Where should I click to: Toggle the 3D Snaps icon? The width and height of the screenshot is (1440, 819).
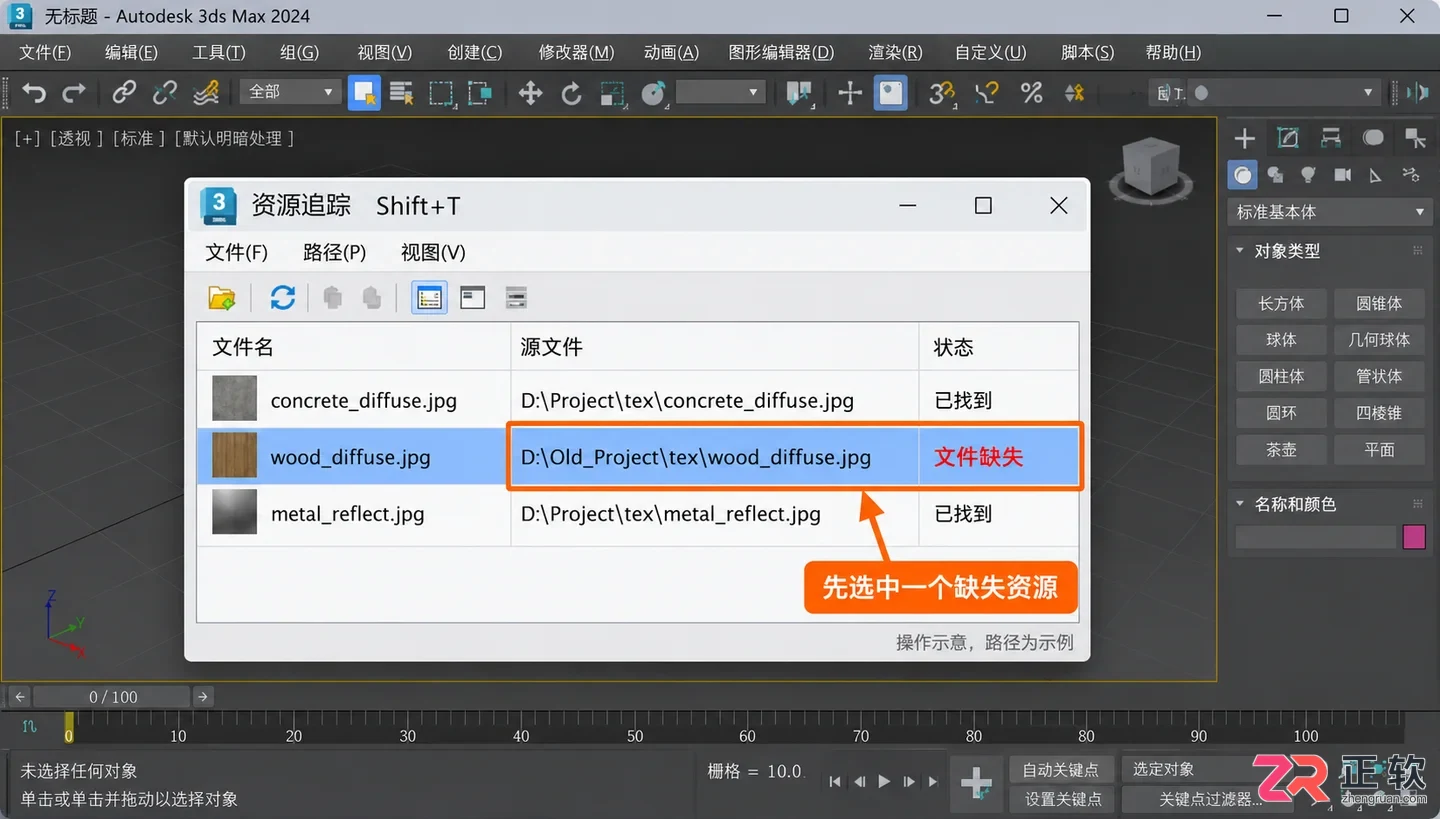[941, 93]
